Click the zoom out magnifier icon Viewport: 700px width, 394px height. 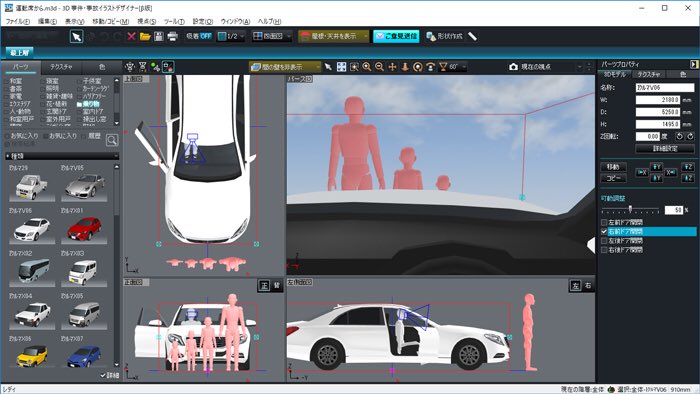click(379, 67)
